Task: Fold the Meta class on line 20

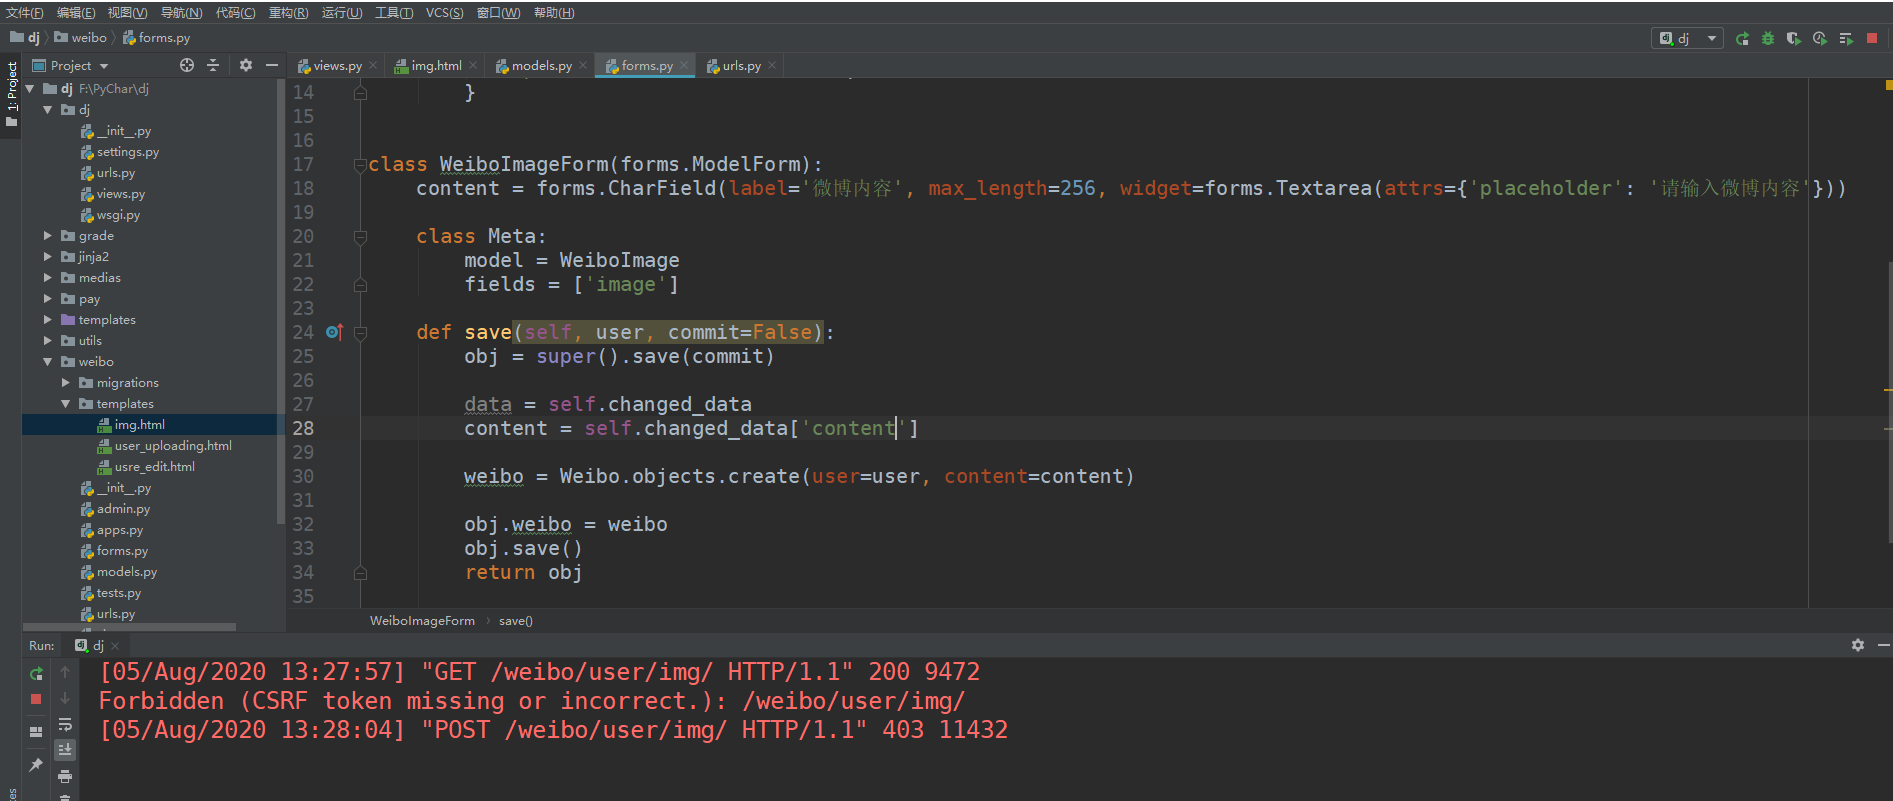Action: click(360, 237)
